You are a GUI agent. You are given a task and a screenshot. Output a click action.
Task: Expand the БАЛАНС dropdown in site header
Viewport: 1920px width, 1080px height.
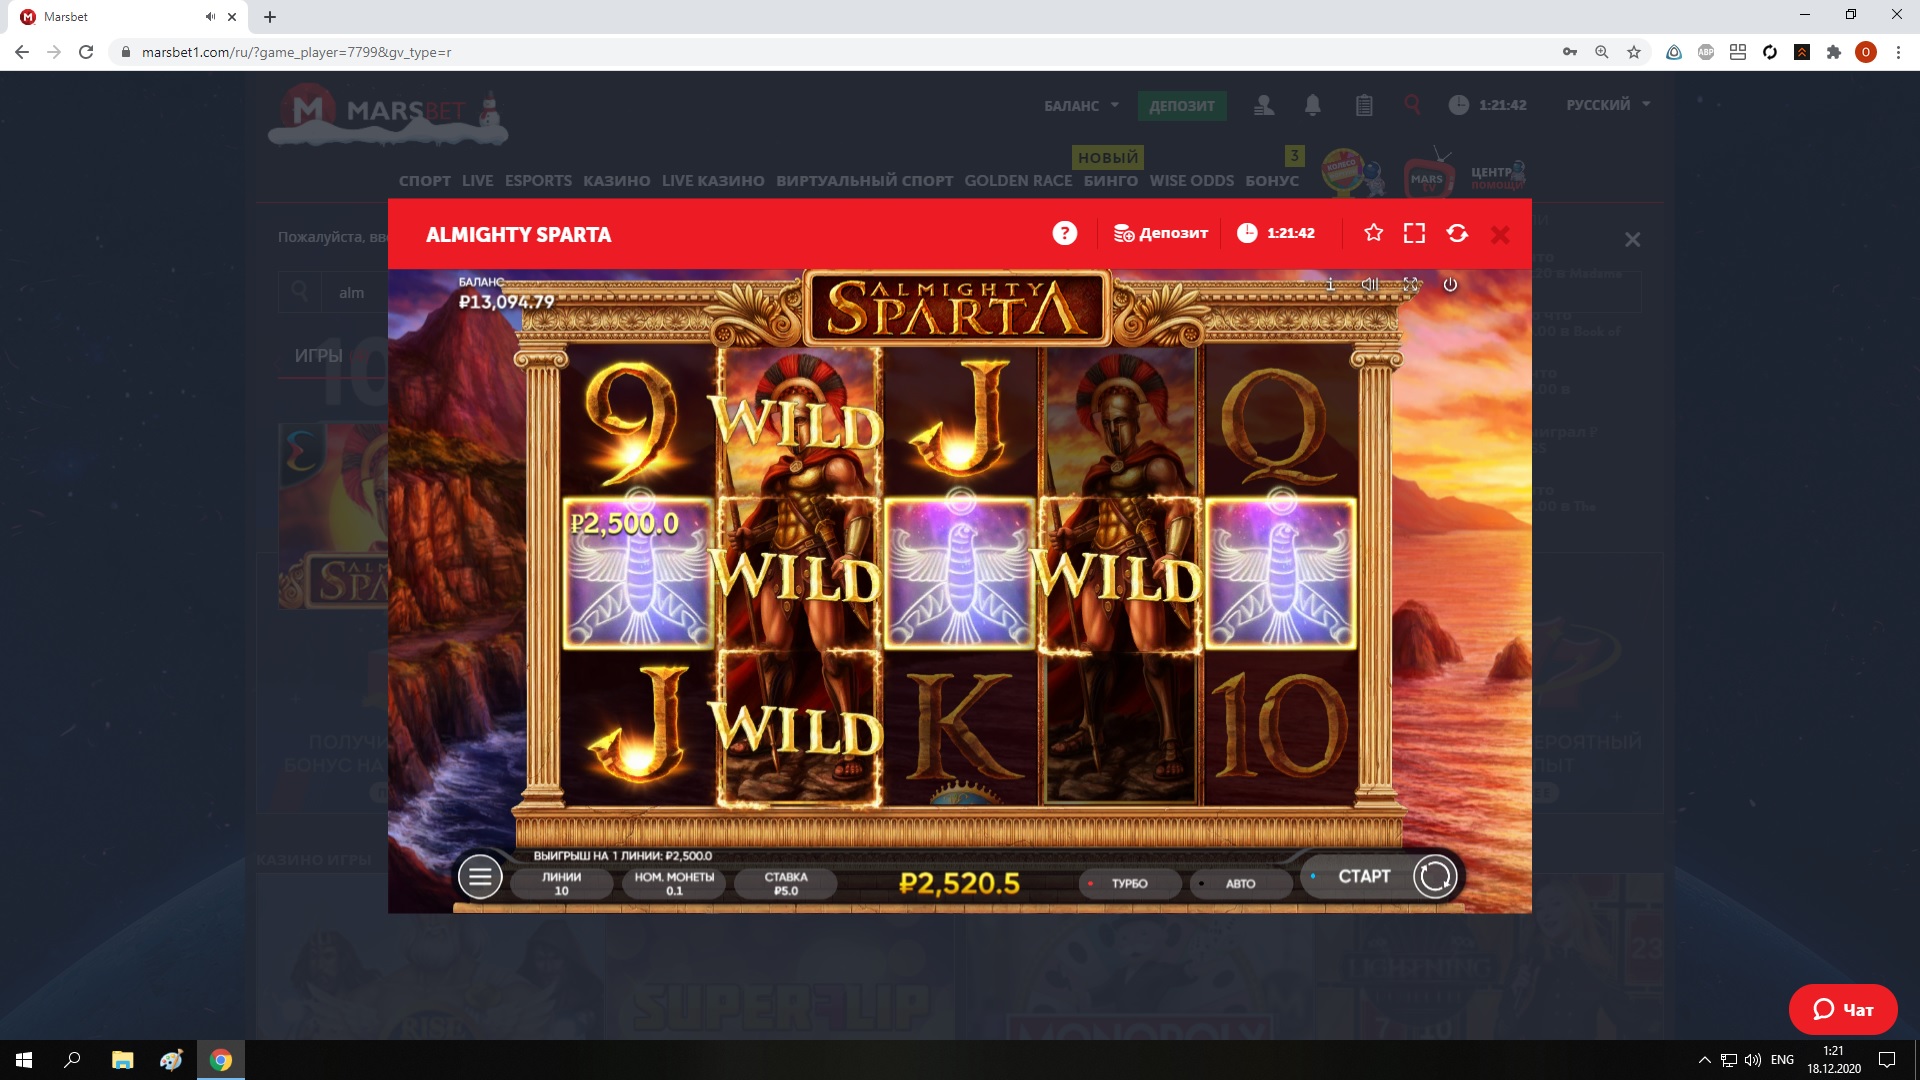pos(1081,105)
